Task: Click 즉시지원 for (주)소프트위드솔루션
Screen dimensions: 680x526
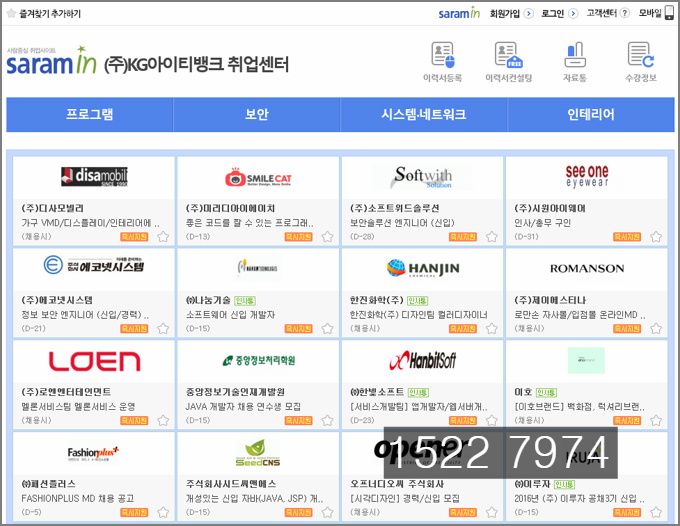Action: coord(463,237)
